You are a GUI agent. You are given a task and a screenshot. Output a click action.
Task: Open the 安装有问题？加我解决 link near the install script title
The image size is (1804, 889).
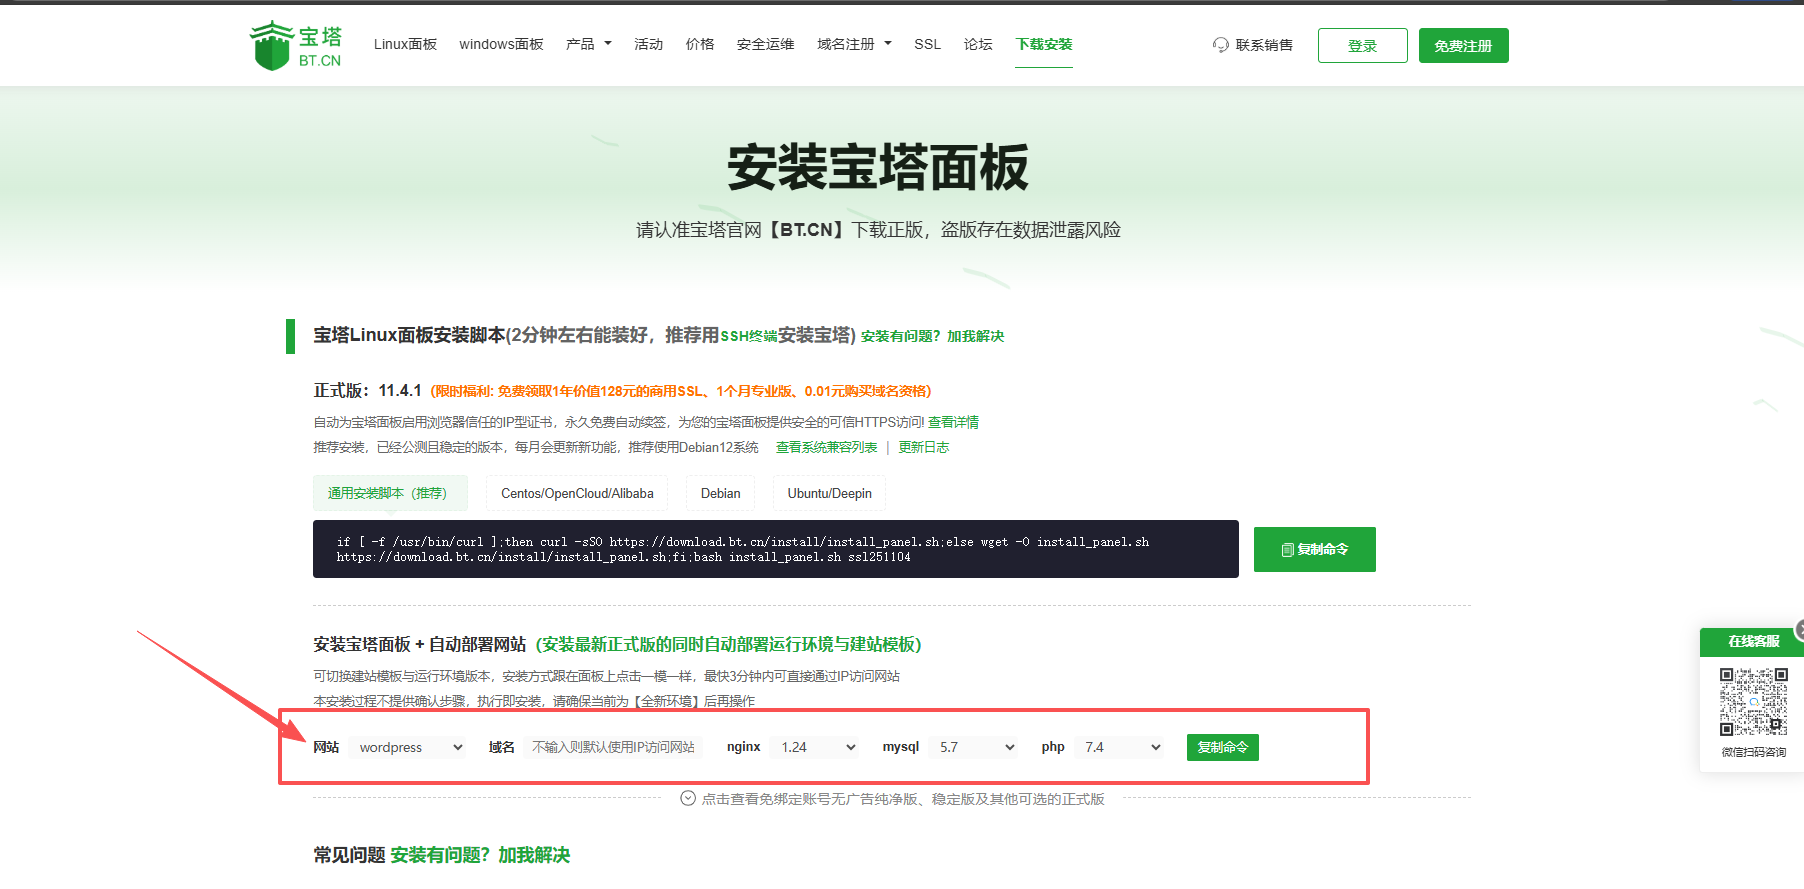point(932,336)
